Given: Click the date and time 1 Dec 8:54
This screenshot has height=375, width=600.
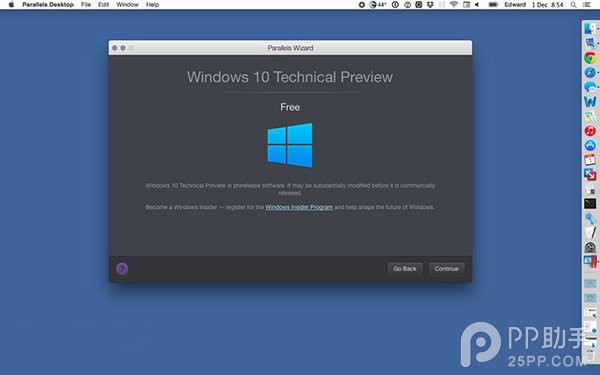Looking at the screenshot, I should (547, 5).
